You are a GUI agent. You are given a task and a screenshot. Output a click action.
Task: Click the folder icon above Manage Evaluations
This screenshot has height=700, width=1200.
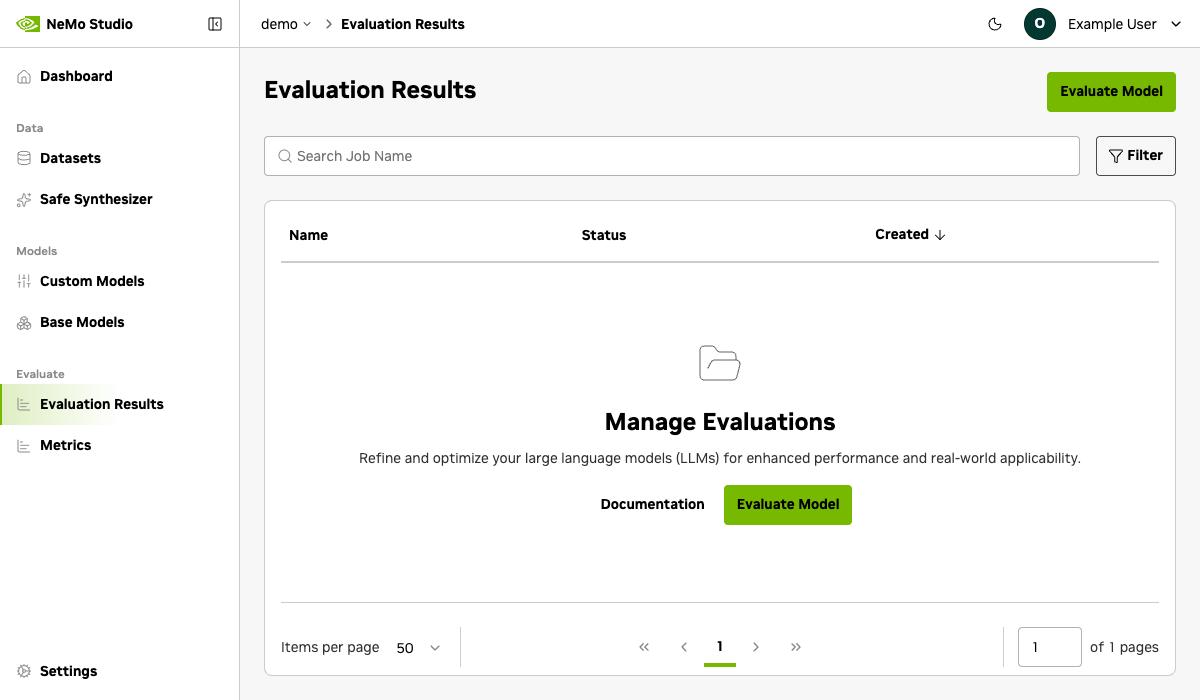click(719, 362)
